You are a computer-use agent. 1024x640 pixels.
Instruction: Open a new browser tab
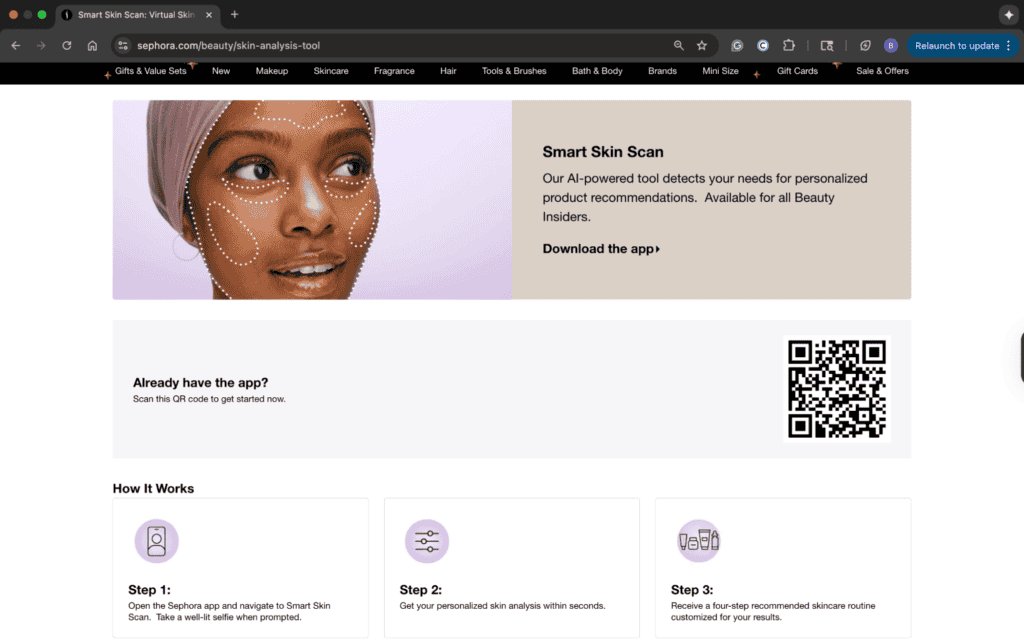click(x=234, y=14)
